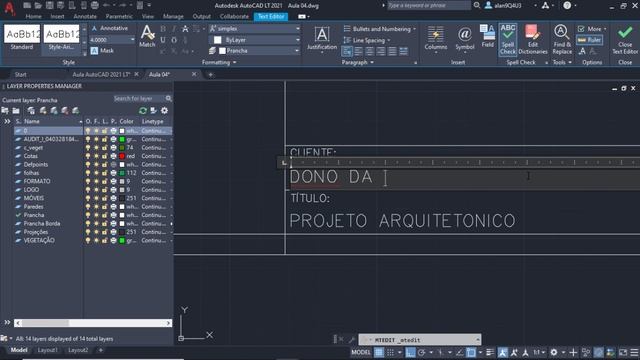The height and width of the screenshot is (360, 640).
Task: Turn off the Paredes layer bulb
Action: tap(88, 207)
